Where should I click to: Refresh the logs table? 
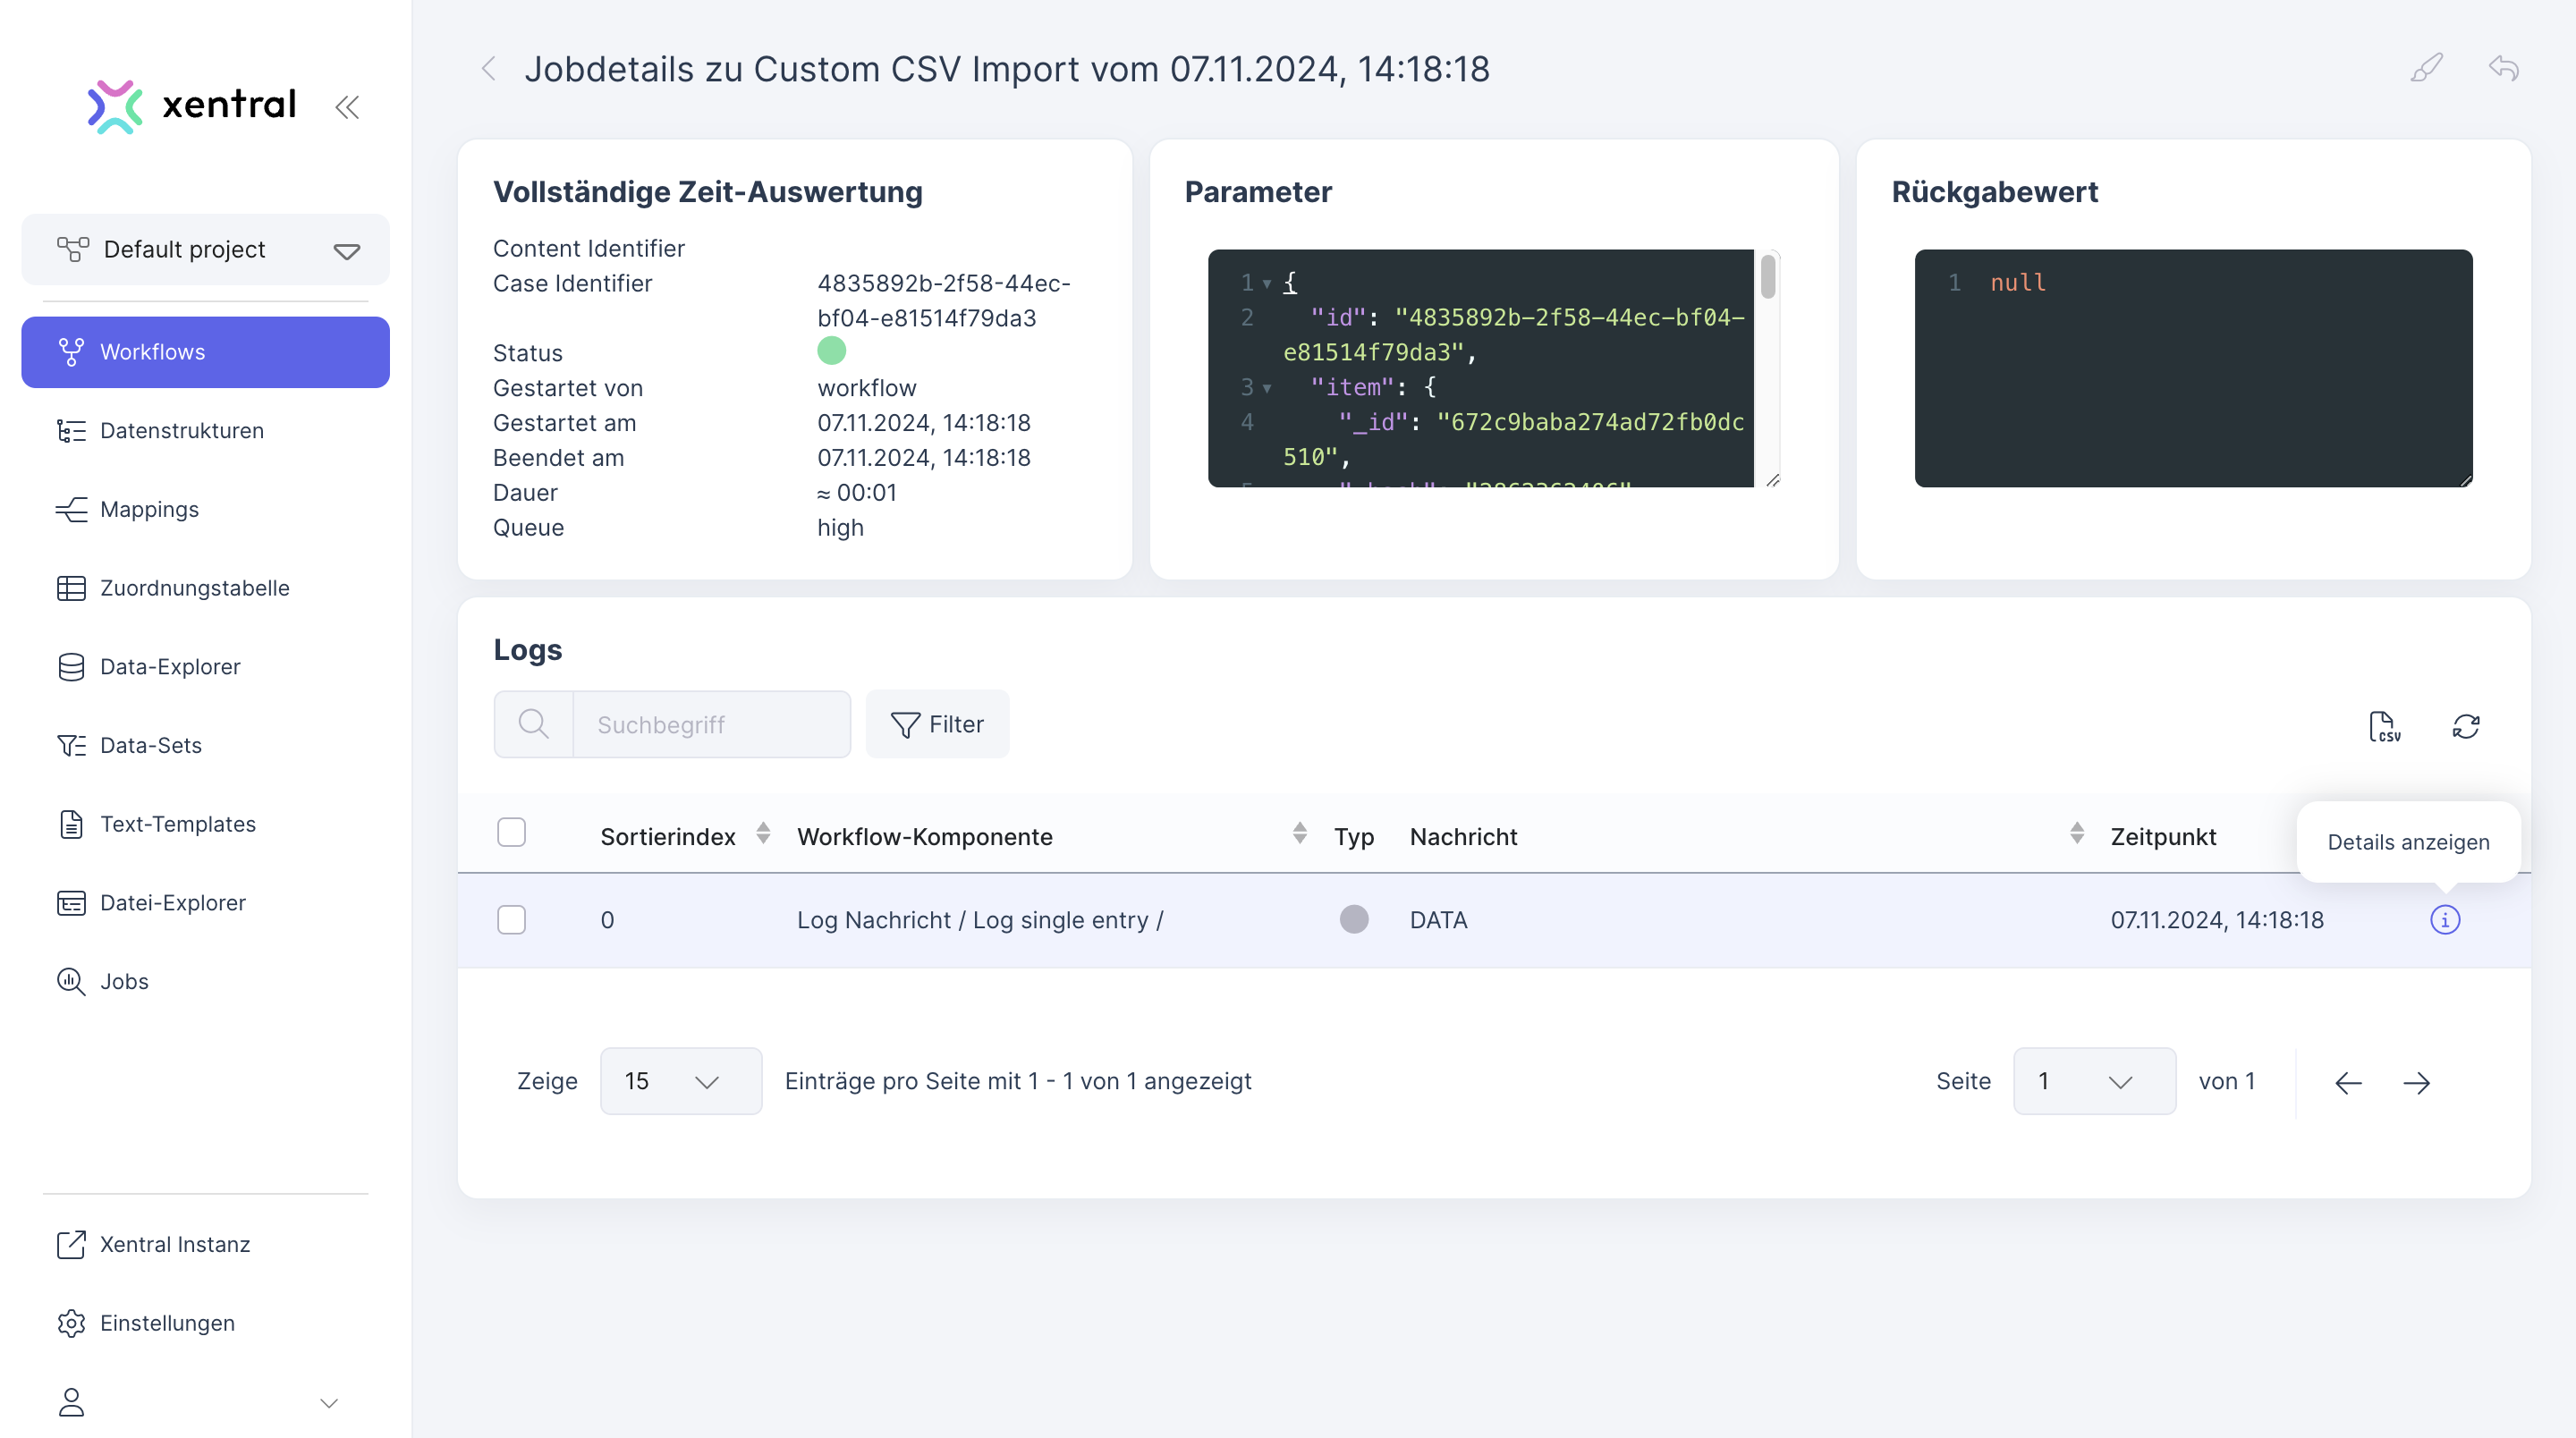[2465, 726]
